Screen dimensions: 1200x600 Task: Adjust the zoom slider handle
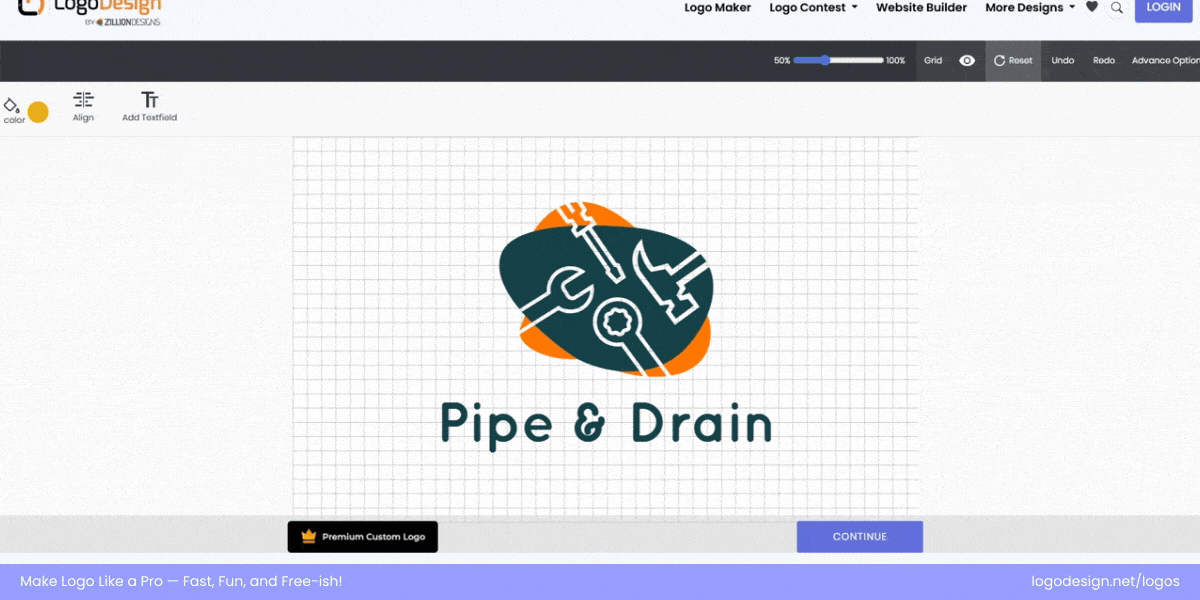826,60
